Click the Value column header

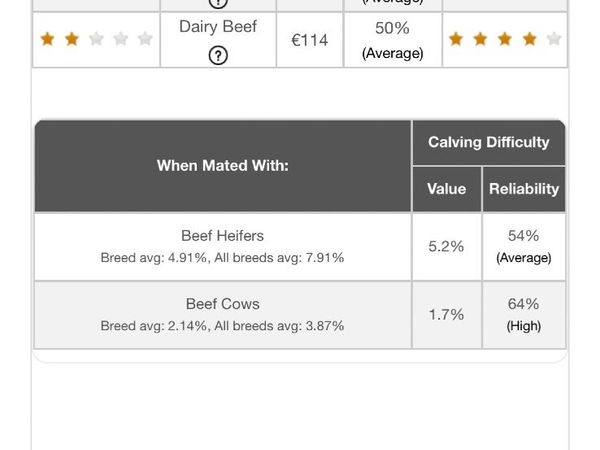click(446, 188)
